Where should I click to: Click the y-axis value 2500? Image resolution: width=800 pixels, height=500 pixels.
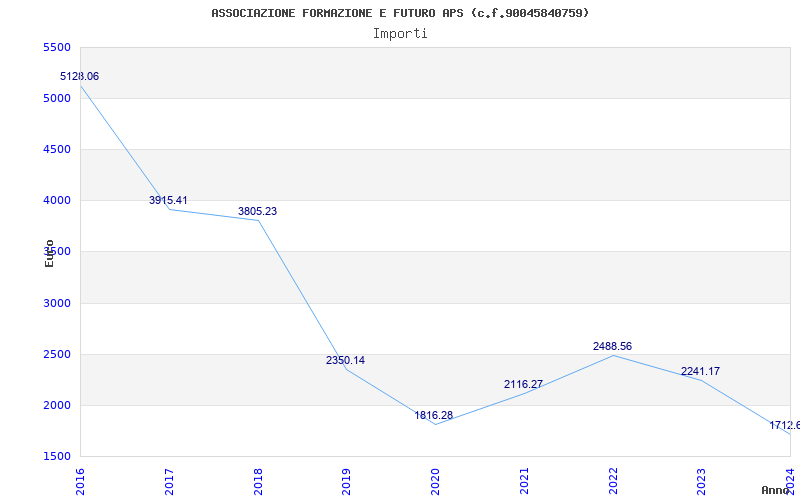[57, 354]
